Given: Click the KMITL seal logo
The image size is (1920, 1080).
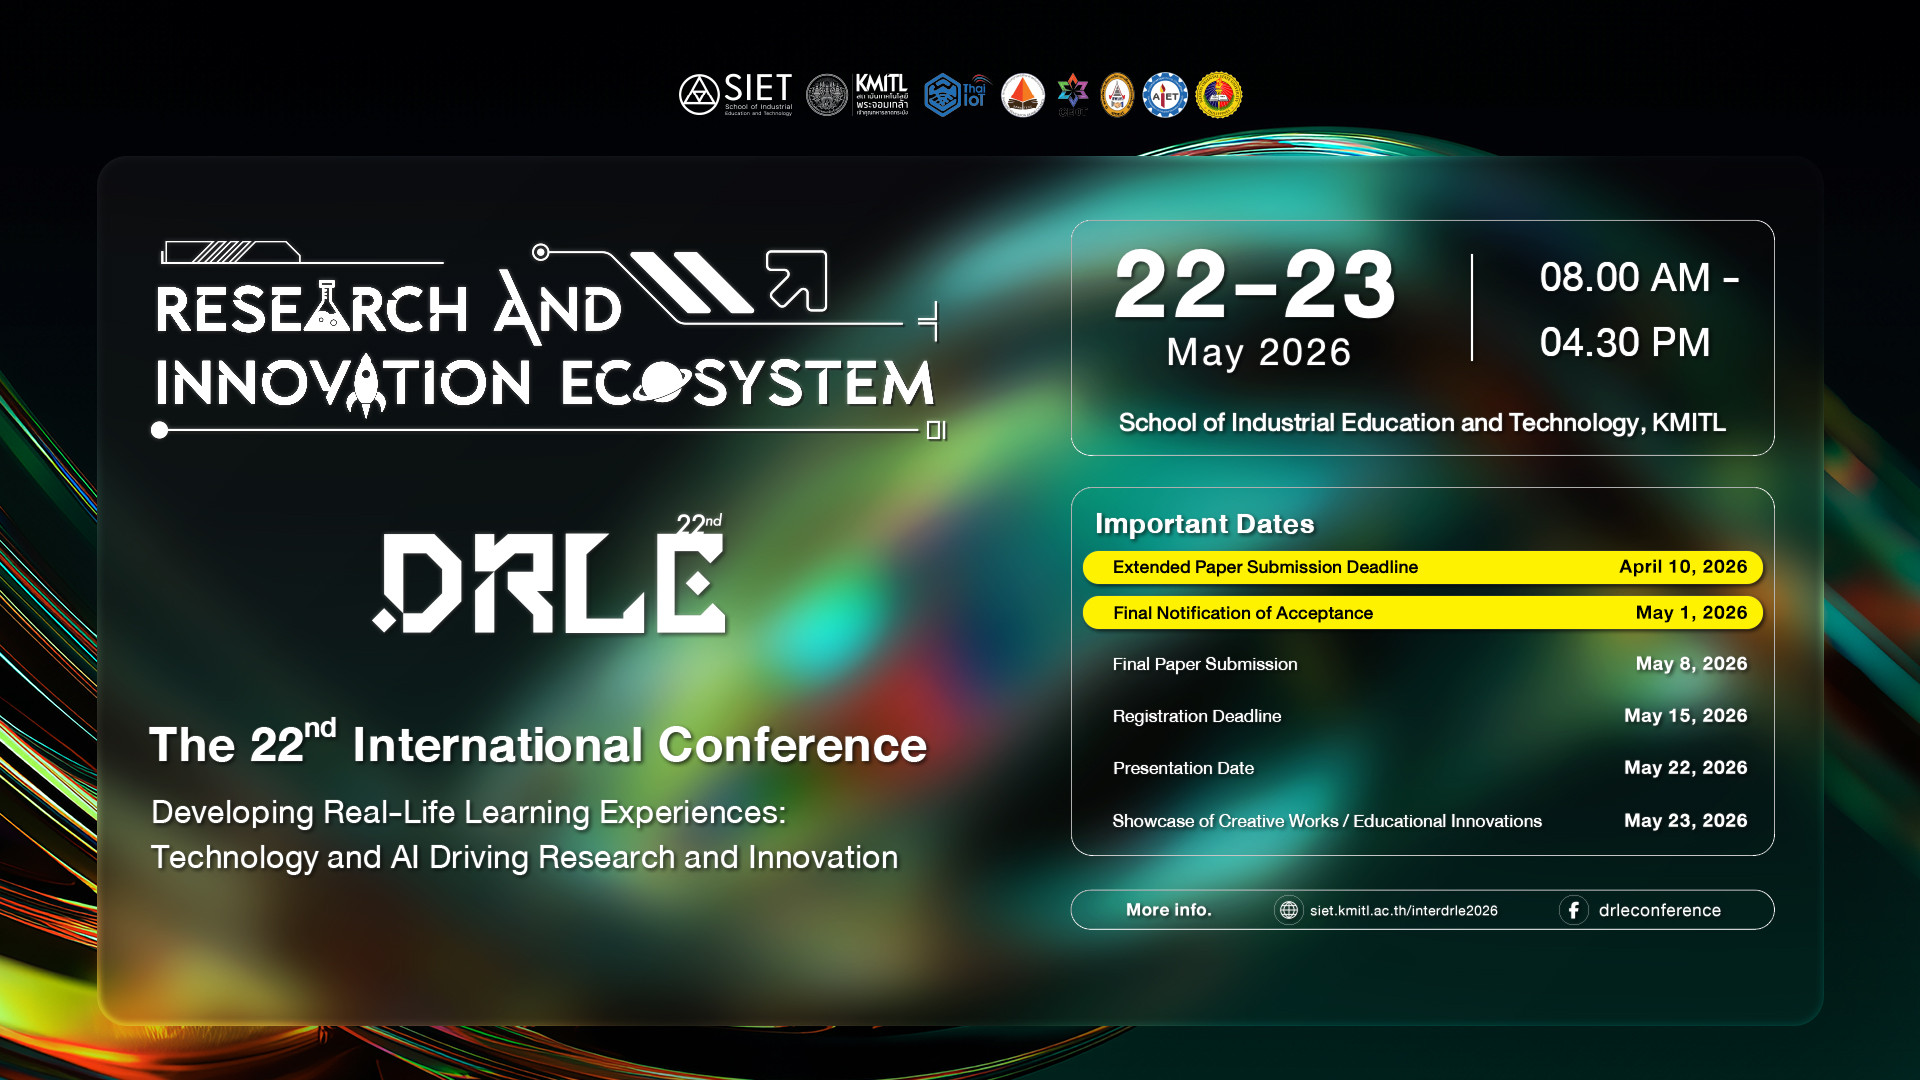Looking at the screenshot, I should coord(827,96).
